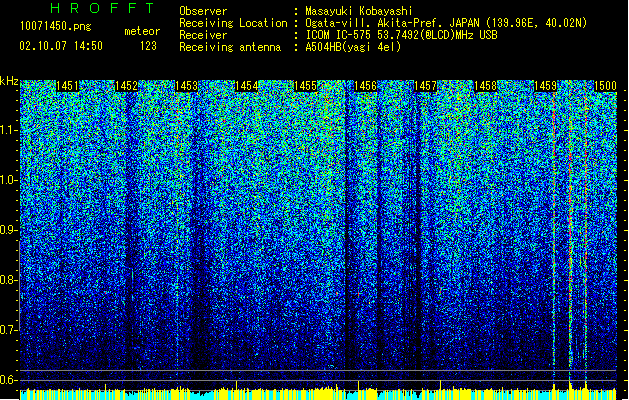The image size is (629, 400).
Task: Click the 0.9 frequency axis label
Action: point(8,230)
